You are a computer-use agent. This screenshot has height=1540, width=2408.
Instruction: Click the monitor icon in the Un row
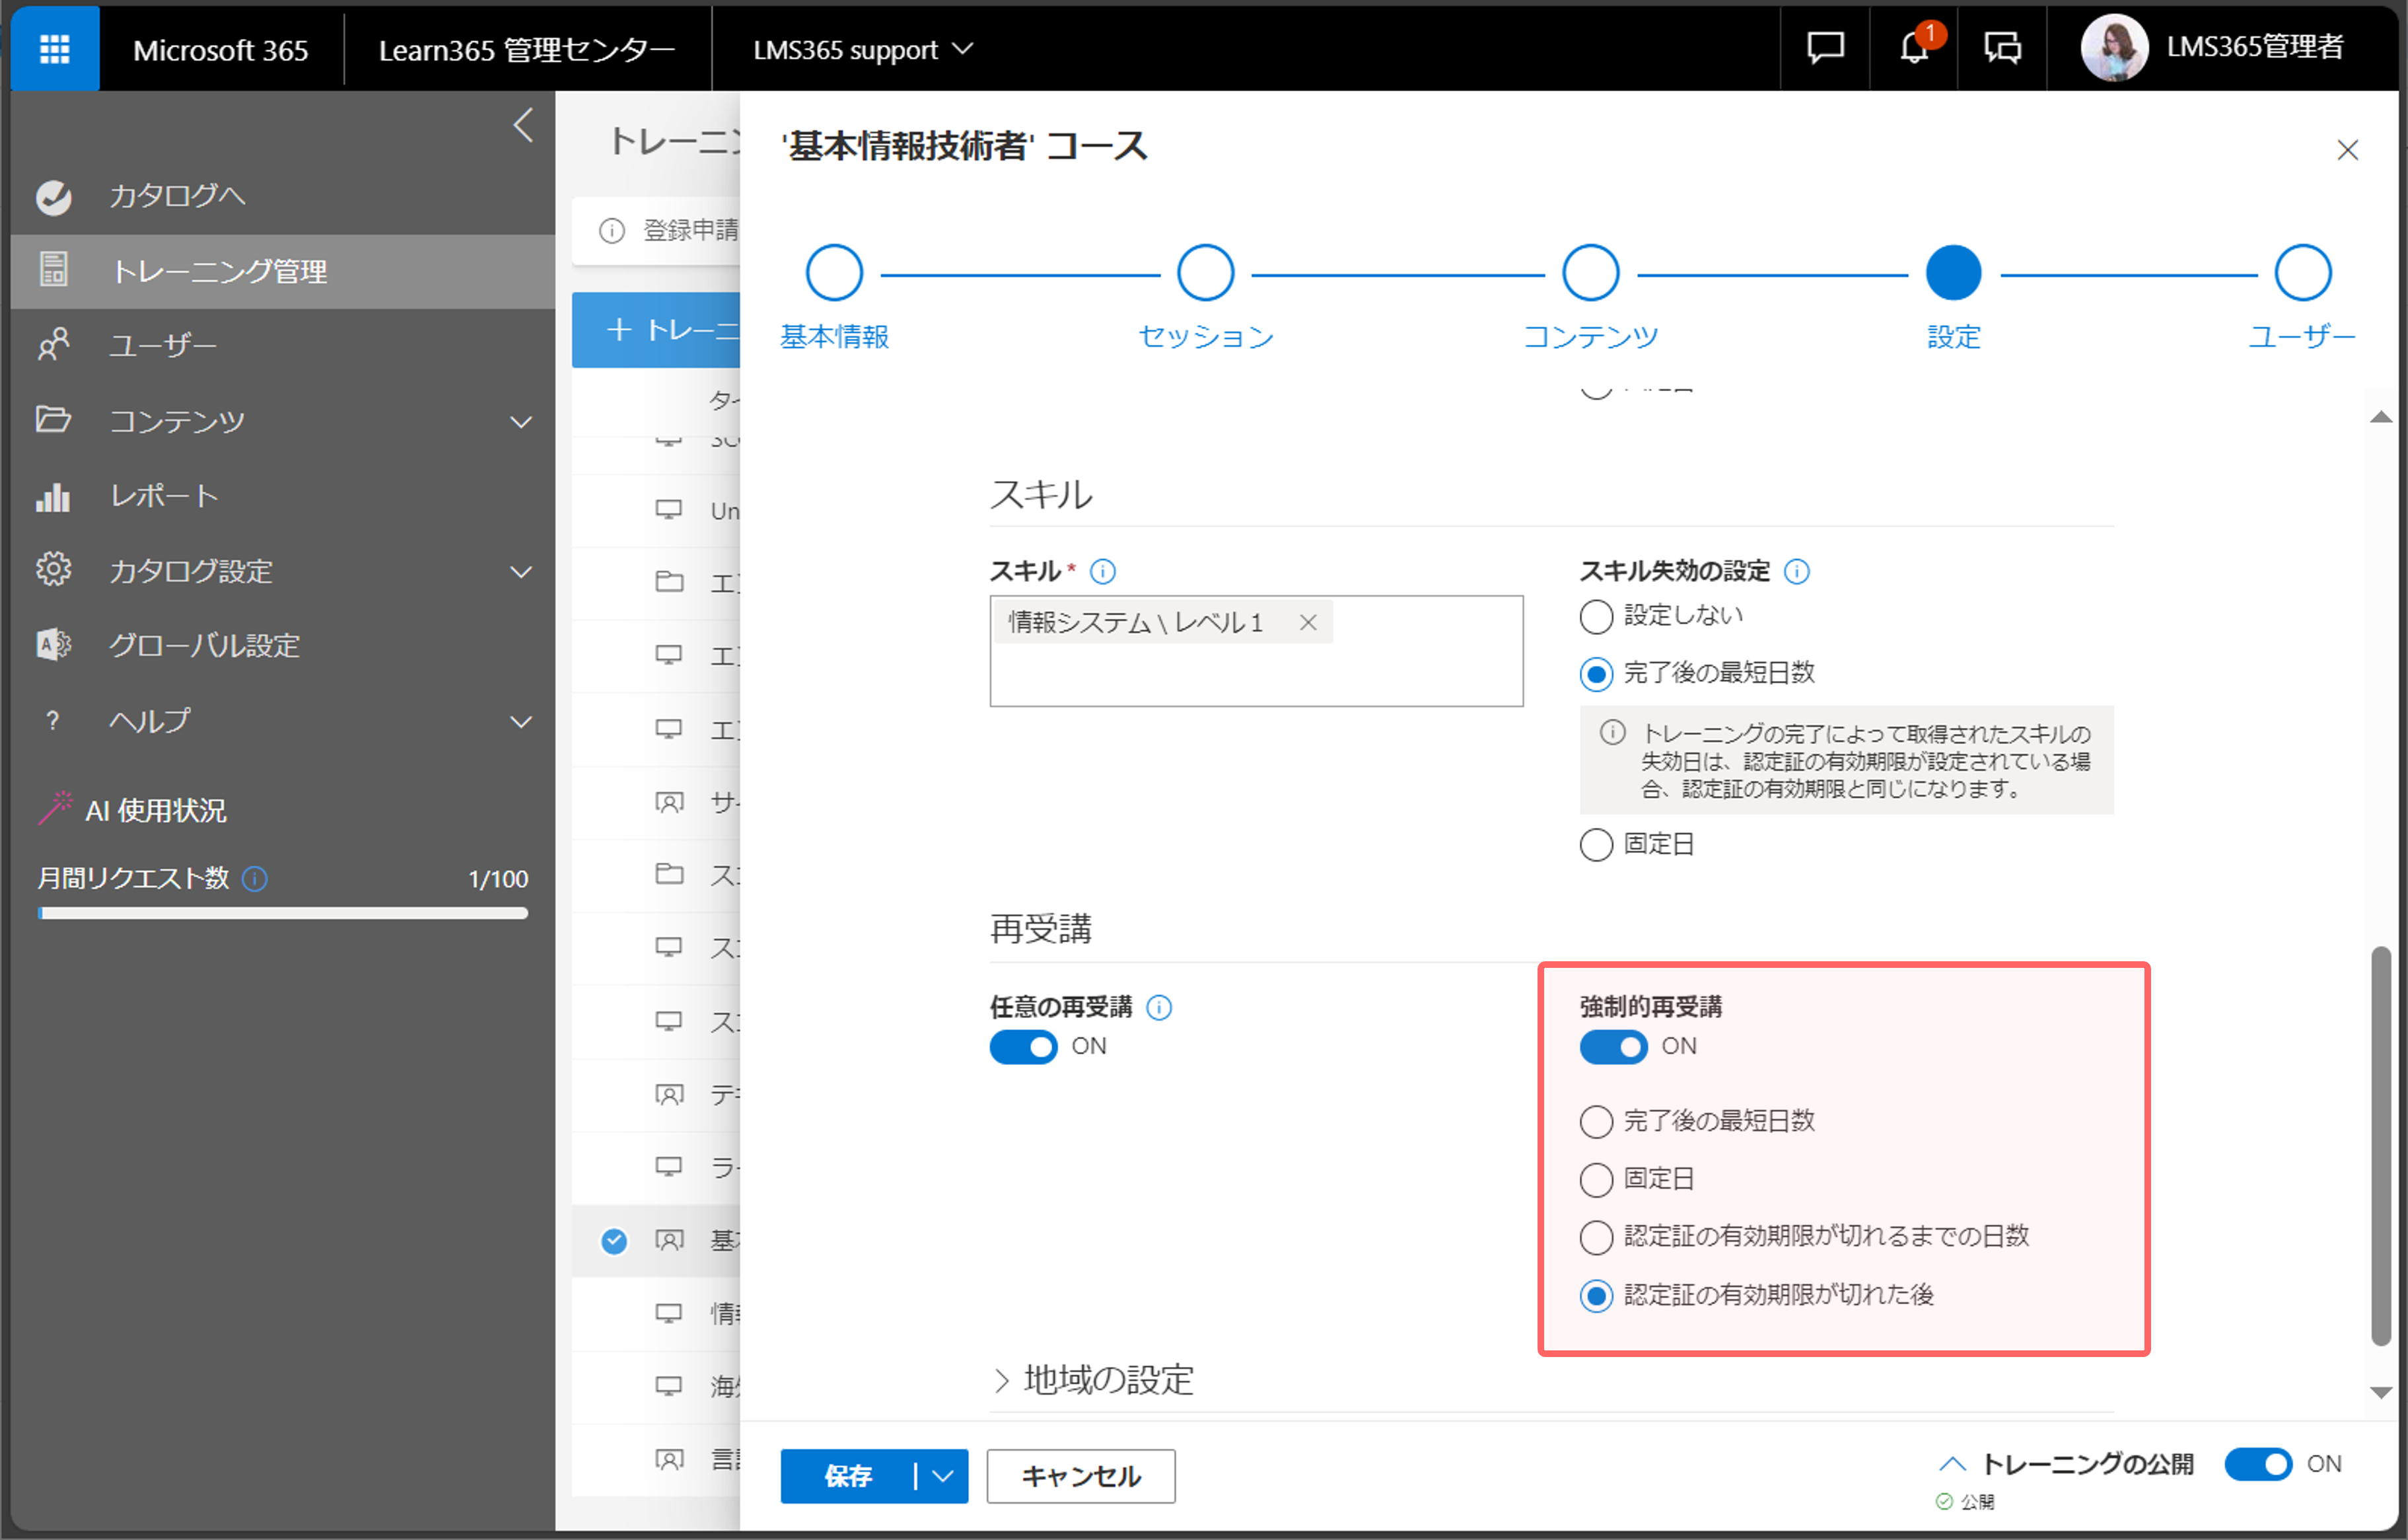click(668, 510)
